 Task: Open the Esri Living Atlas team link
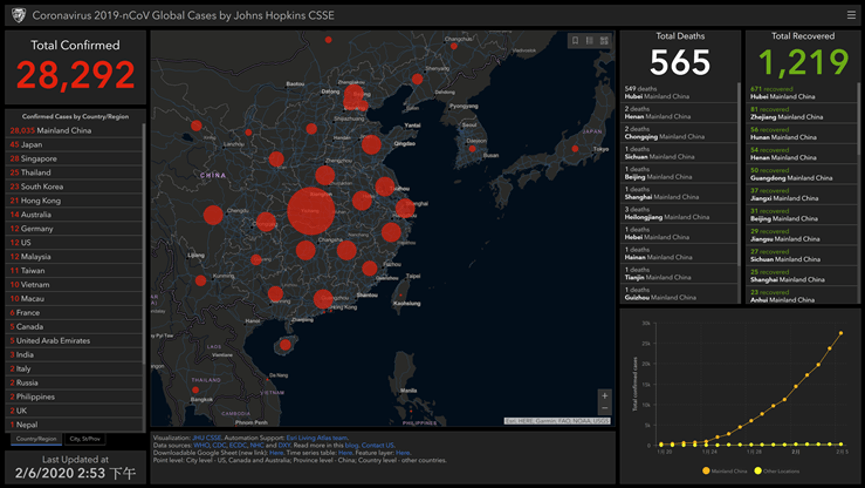click(x=317, y=438)
